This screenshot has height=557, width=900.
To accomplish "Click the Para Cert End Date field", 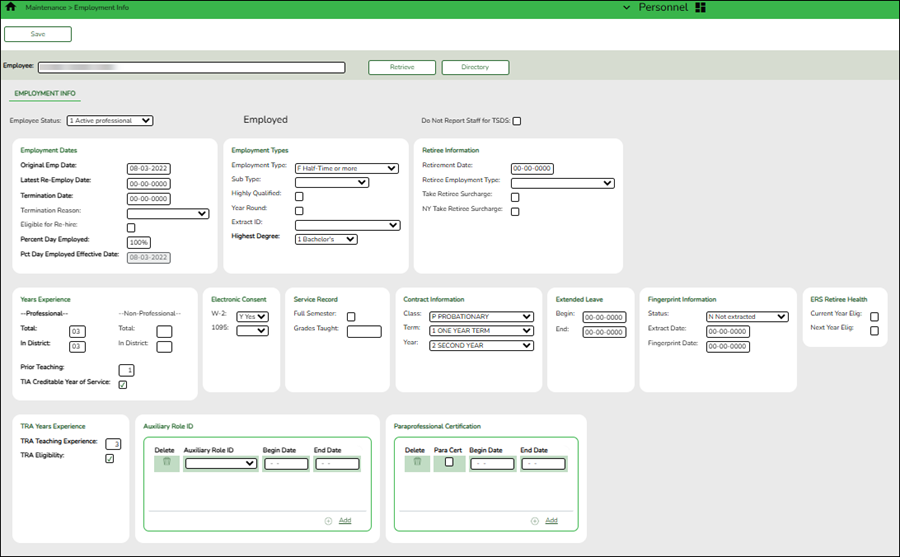I will click(543, 463).
